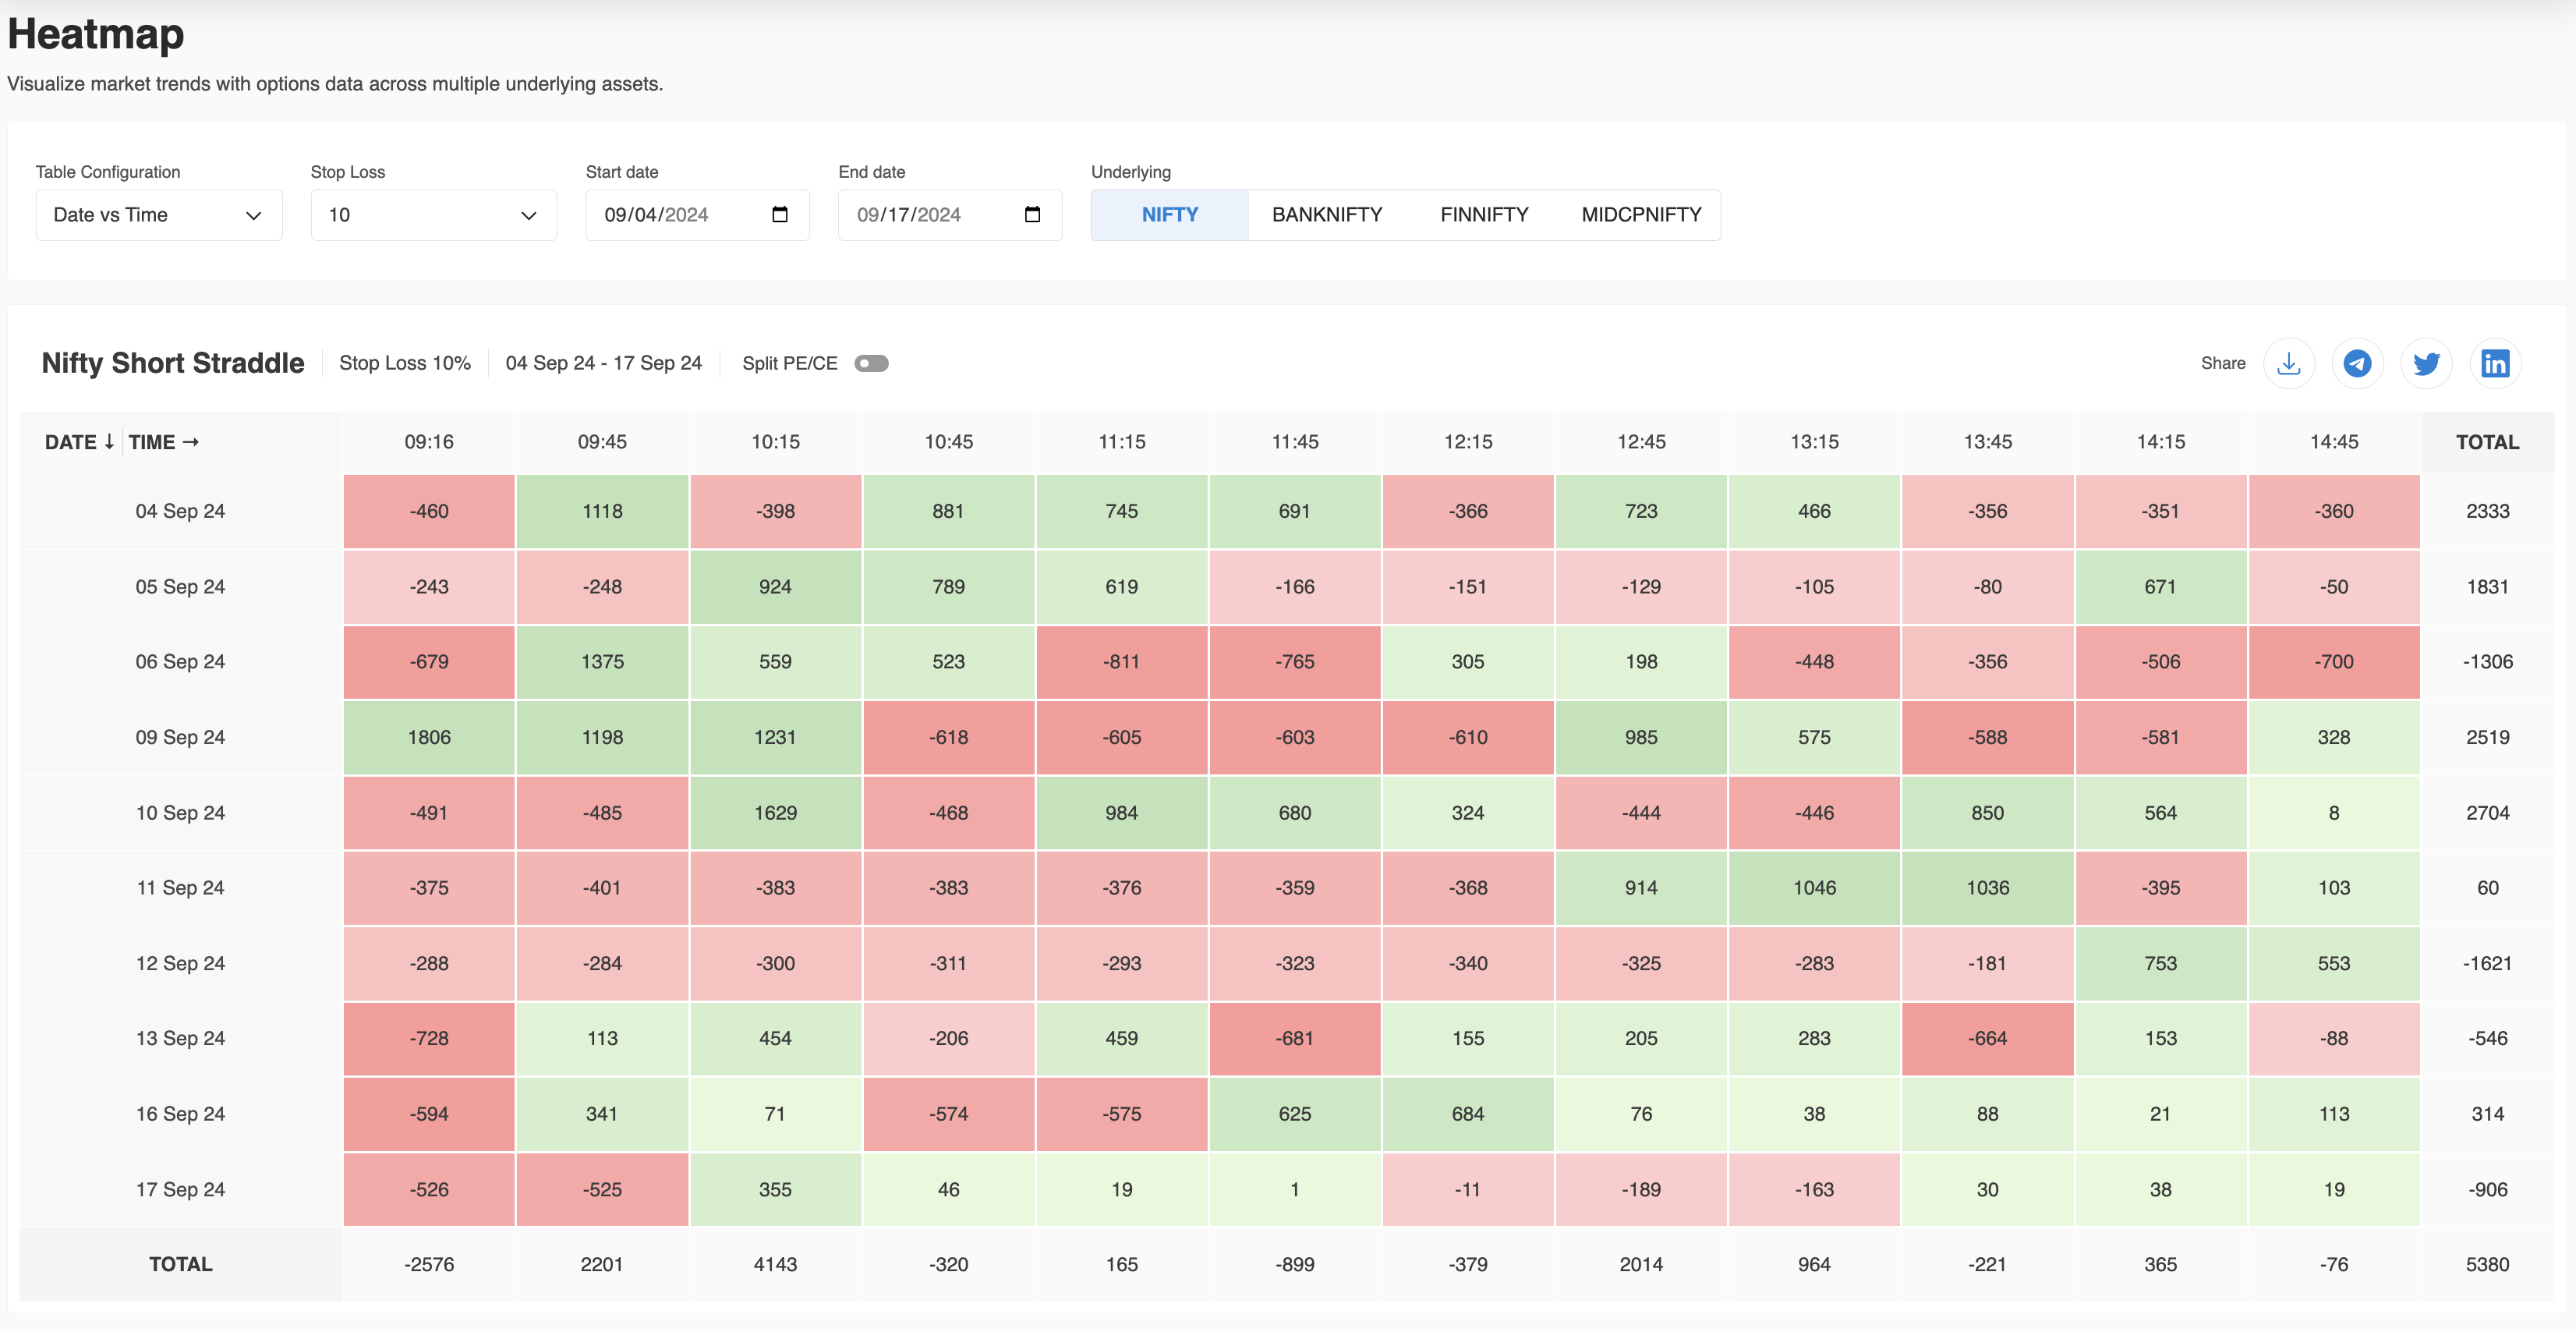
Task: Click the 985 cell for 09 Sep
Action: point(1641,737)
